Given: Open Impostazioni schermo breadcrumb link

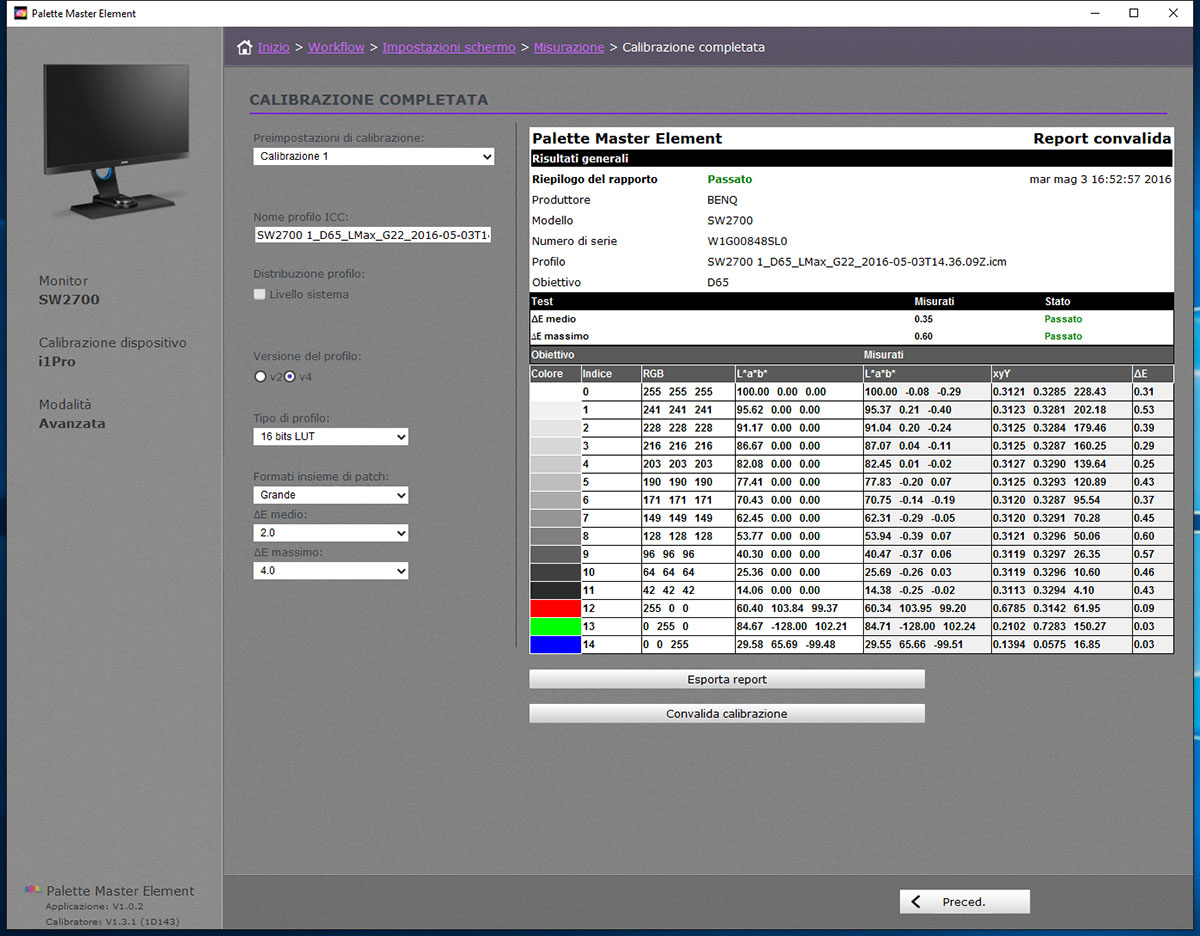Looking at the screenshot, I should click(x=449, y=48).
